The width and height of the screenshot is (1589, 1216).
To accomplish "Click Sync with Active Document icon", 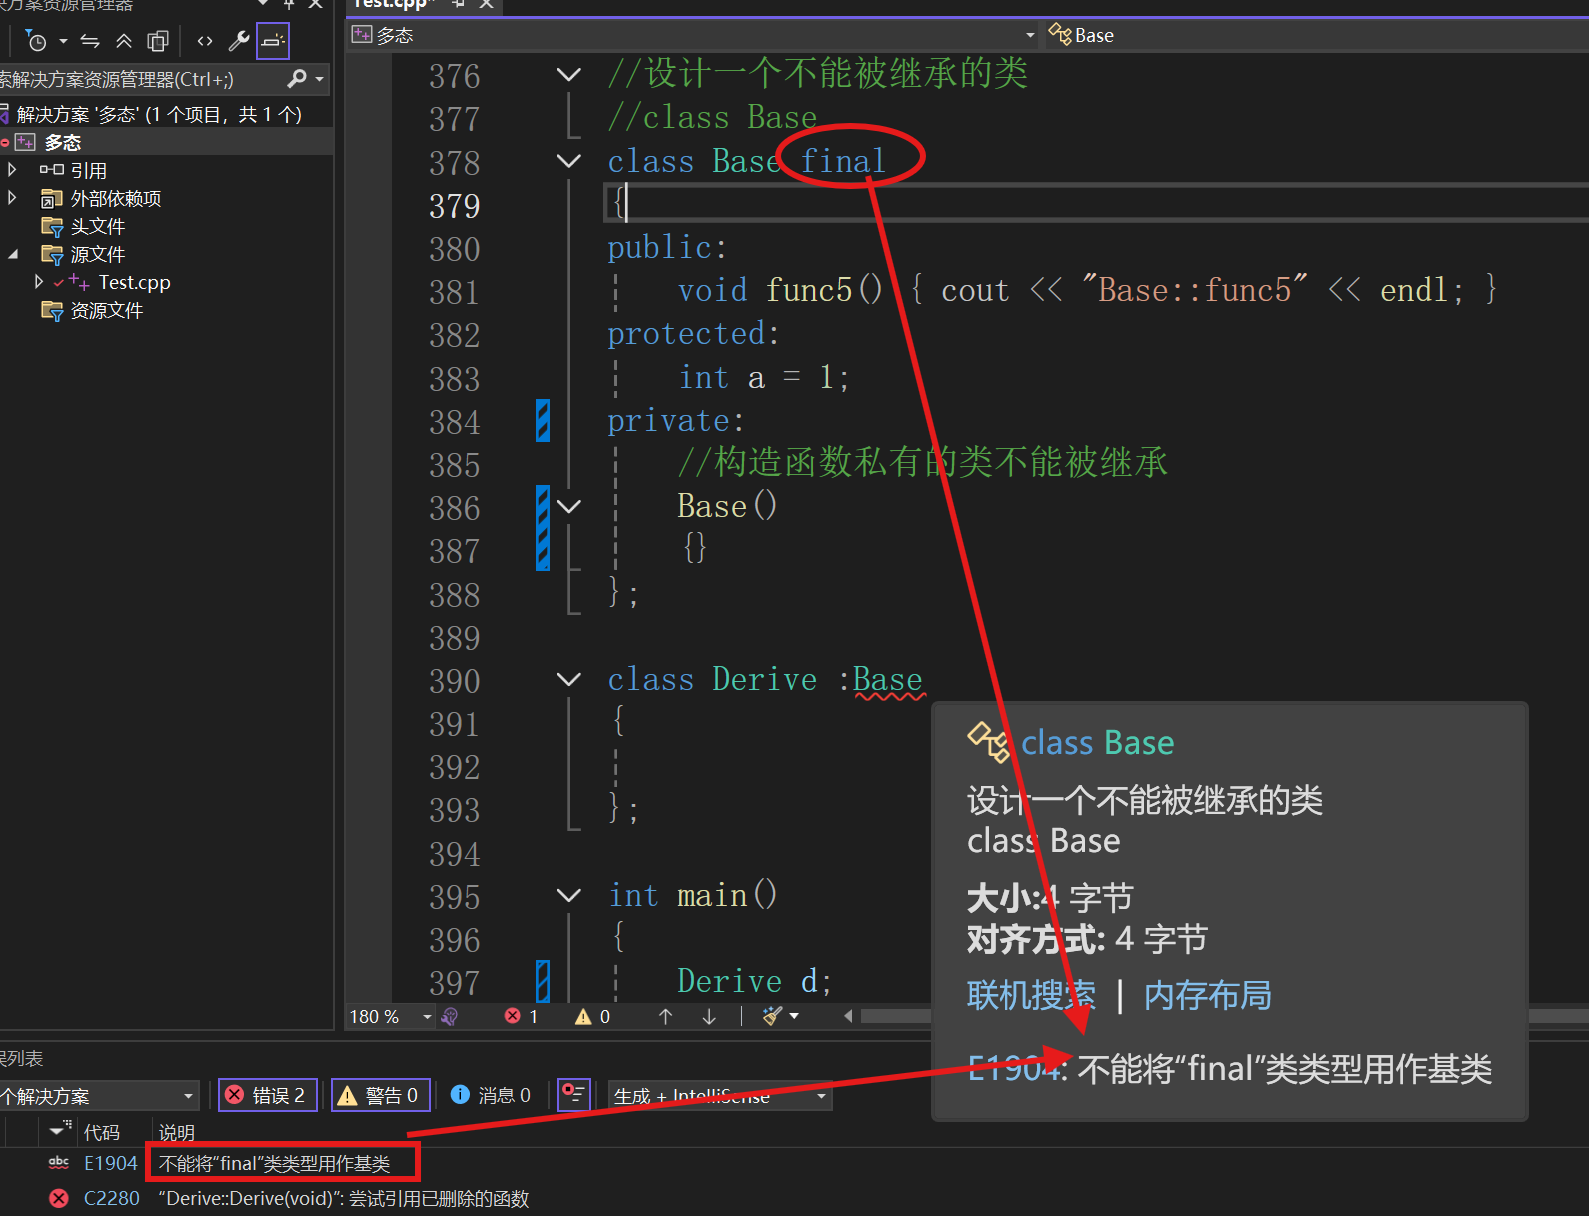I will click(x=90, y=41).
